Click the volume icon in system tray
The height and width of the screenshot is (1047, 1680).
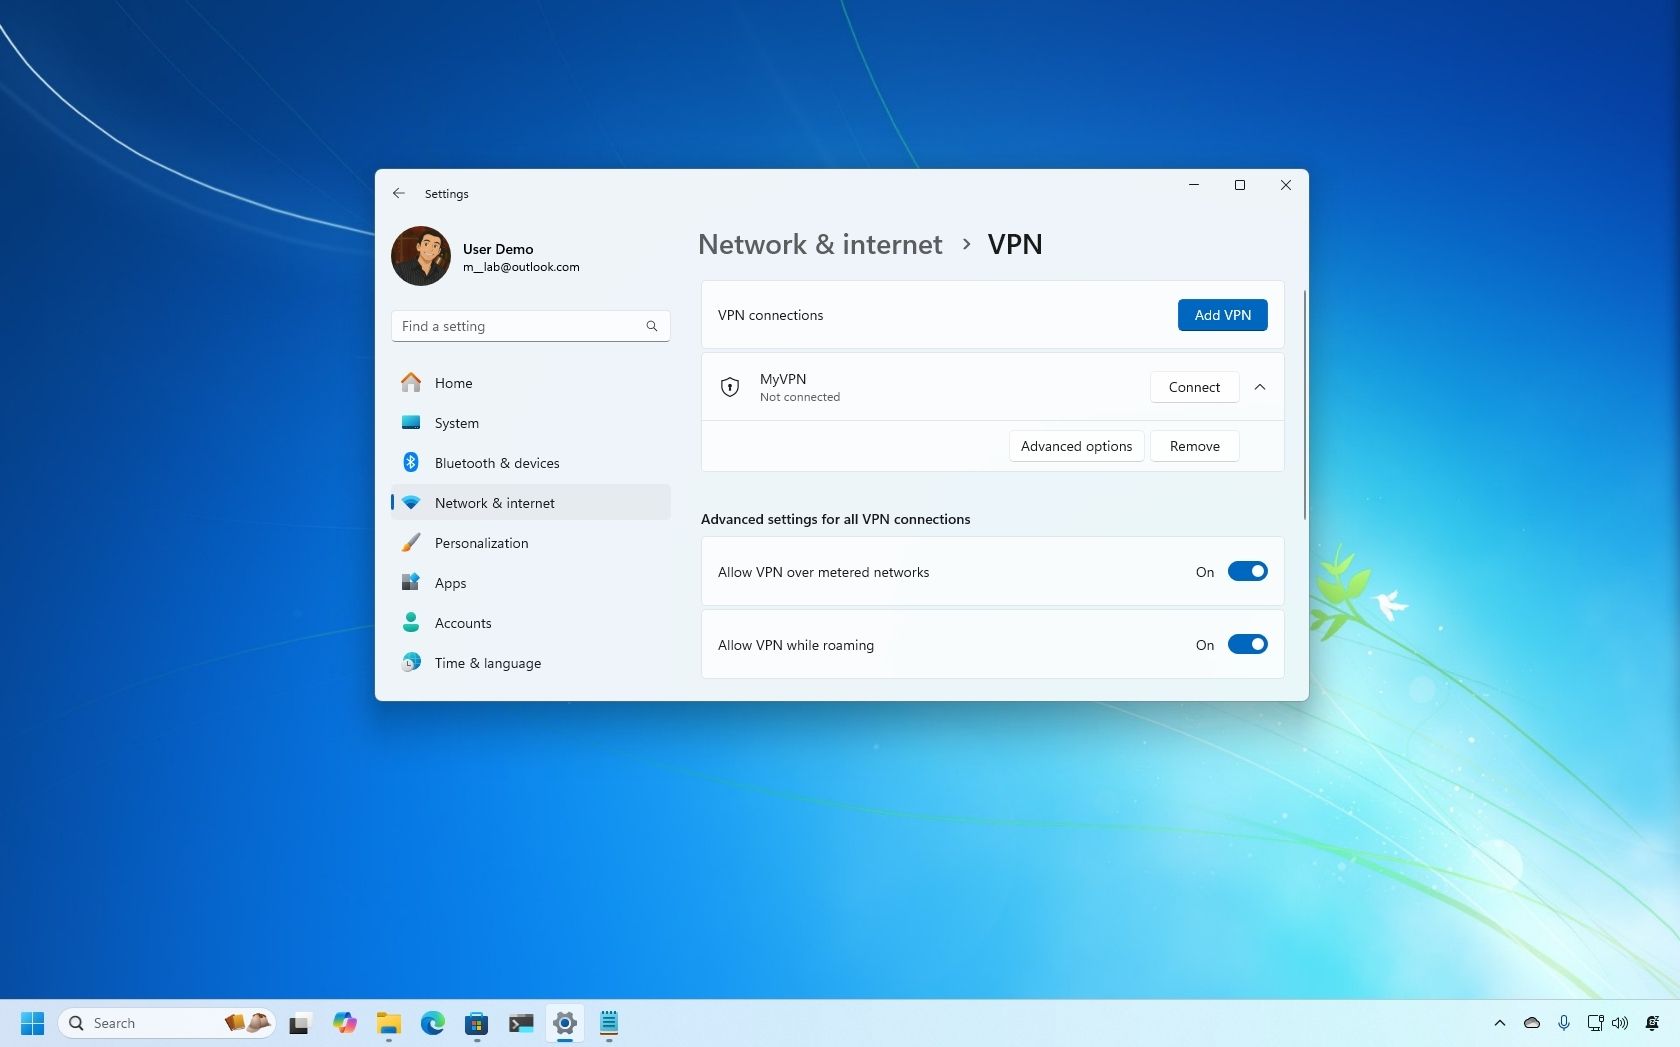1619,1023
